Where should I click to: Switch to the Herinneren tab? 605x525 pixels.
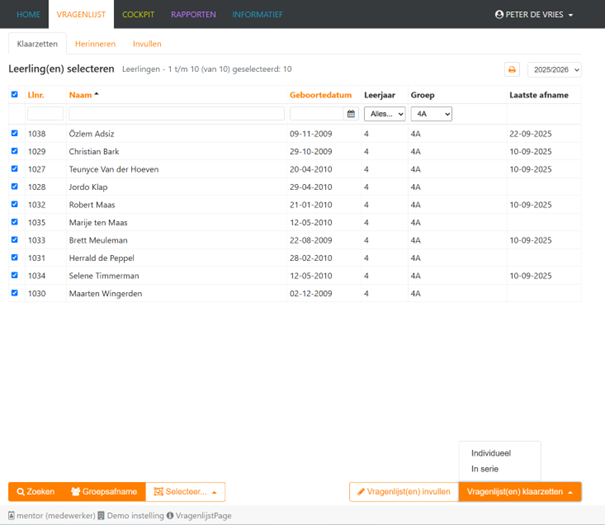point(95,44)
